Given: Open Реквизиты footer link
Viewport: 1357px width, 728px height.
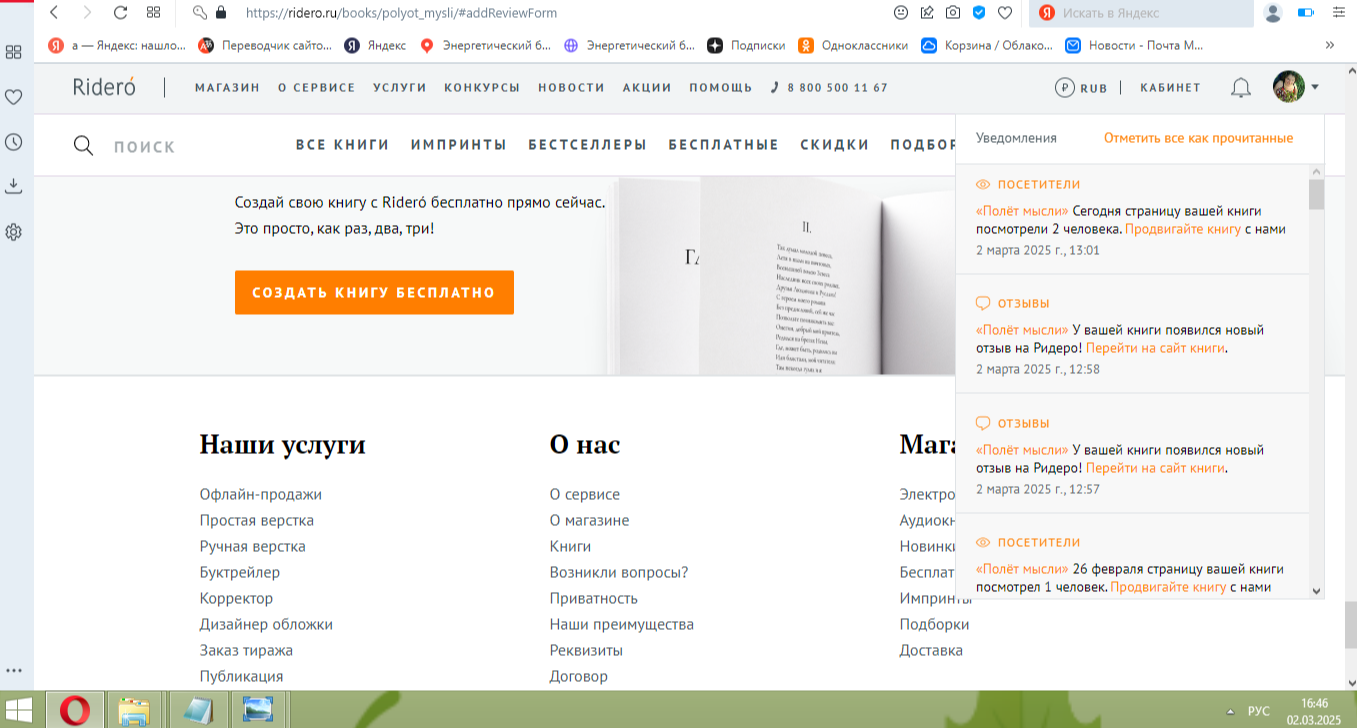Looking at the screenshot, I should pos(586,650).
